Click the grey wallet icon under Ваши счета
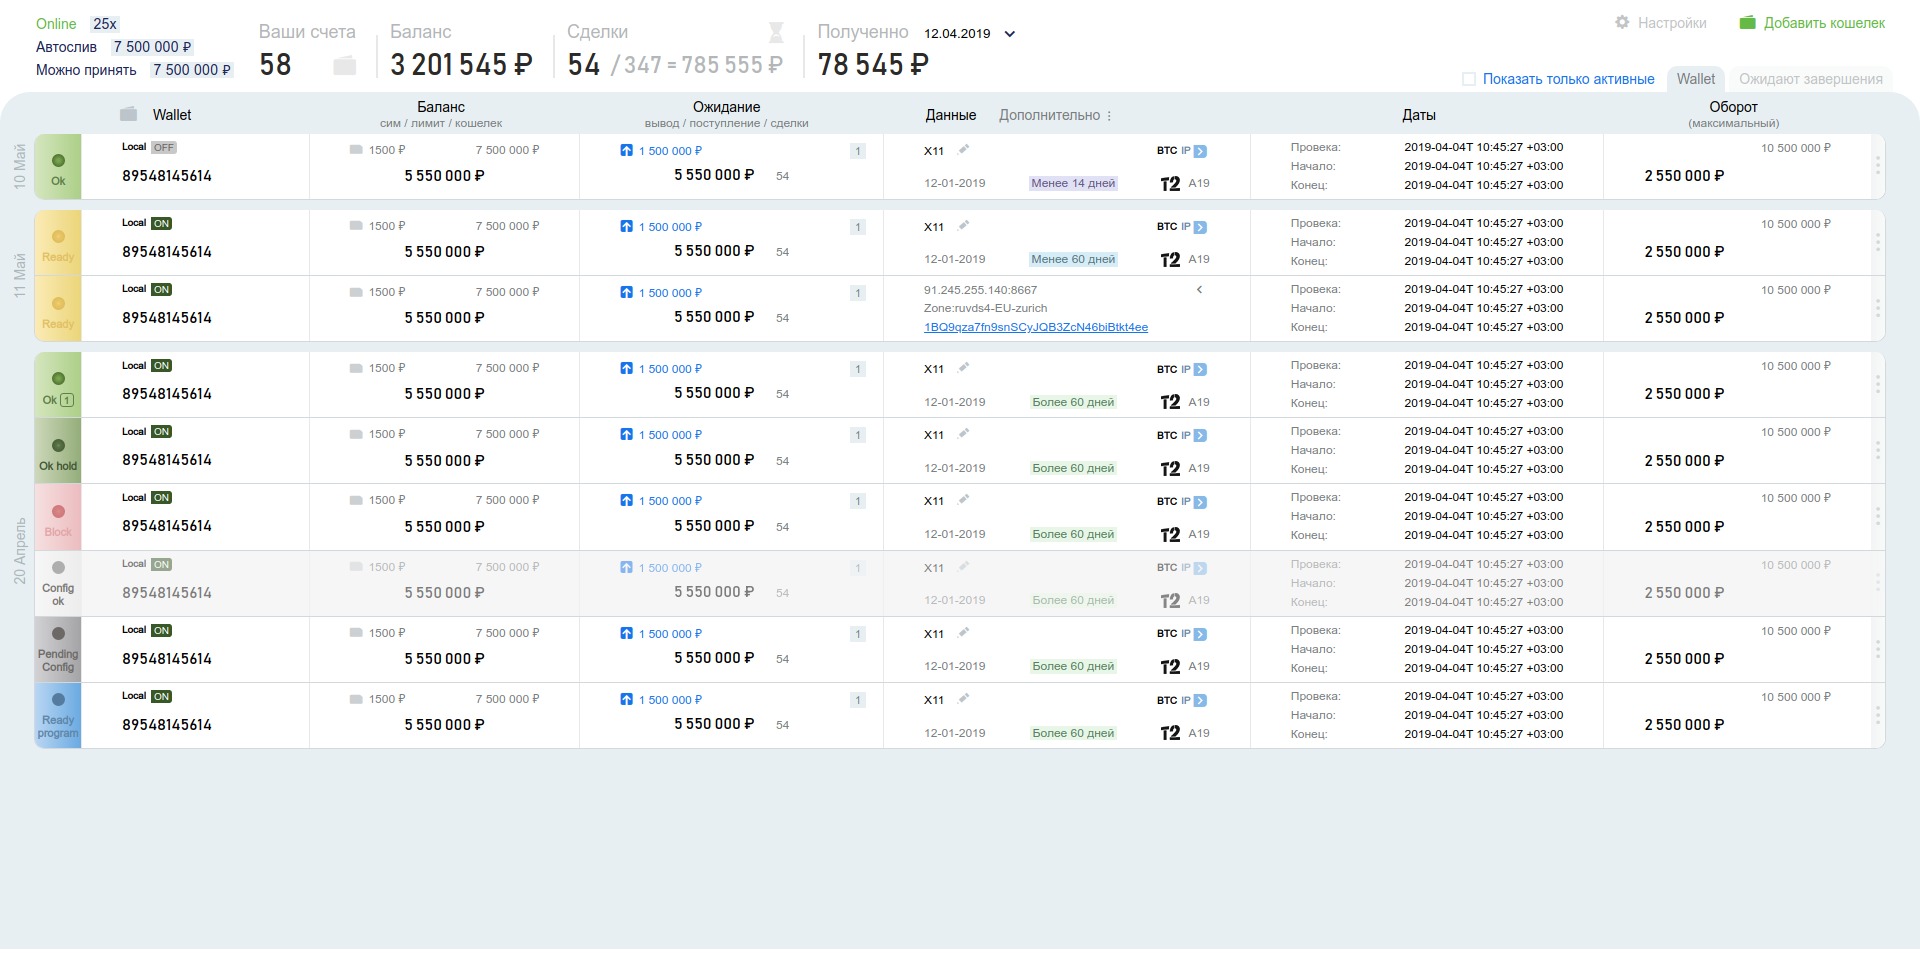The image size is (1920, 953). [344, 66]
